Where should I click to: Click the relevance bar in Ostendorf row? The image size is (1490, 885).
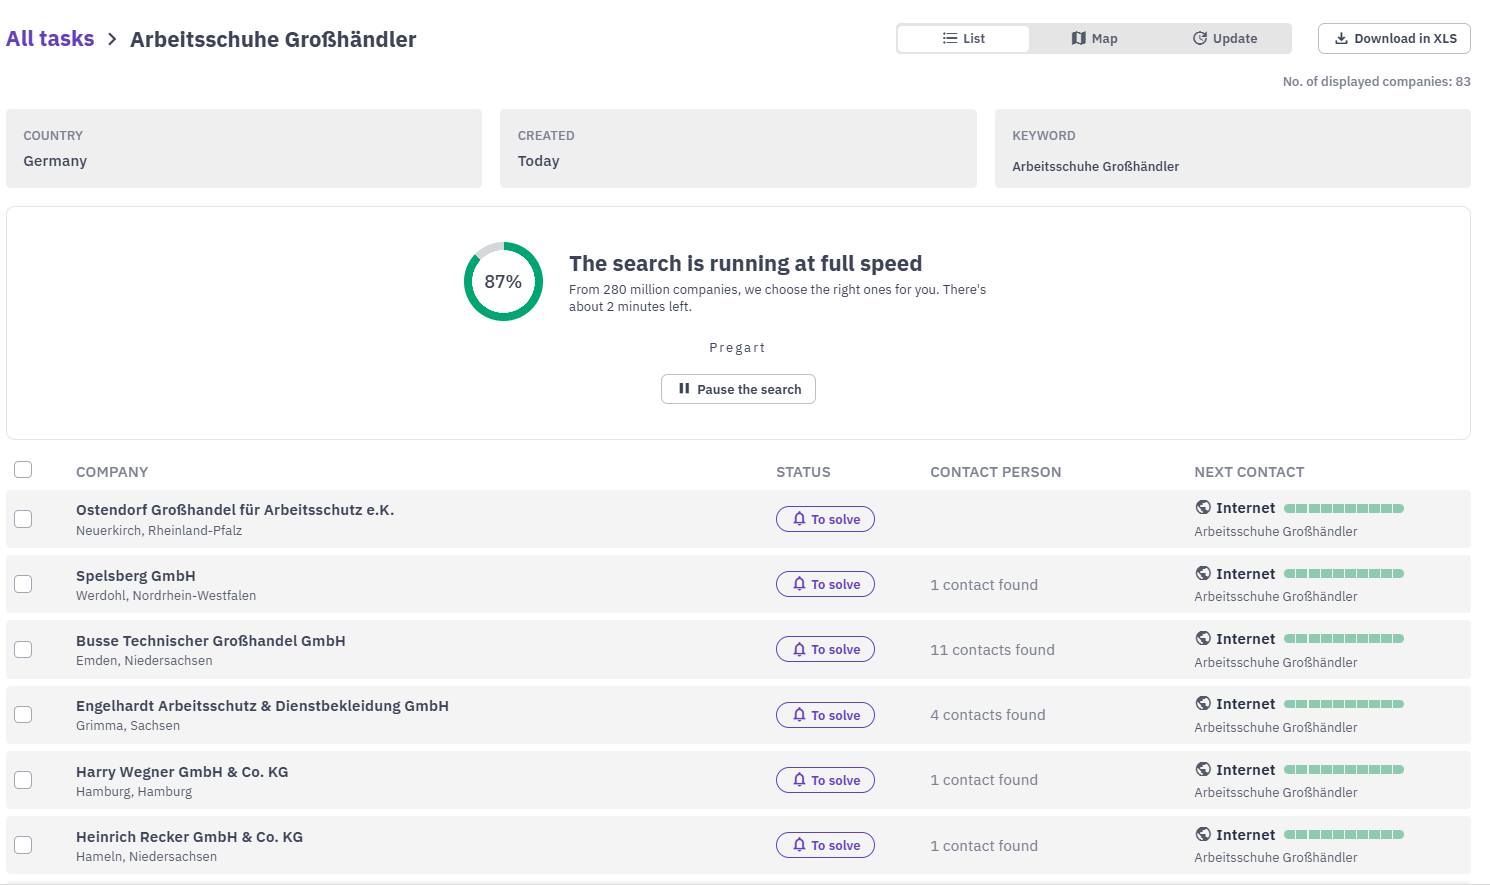(1344, 508)
